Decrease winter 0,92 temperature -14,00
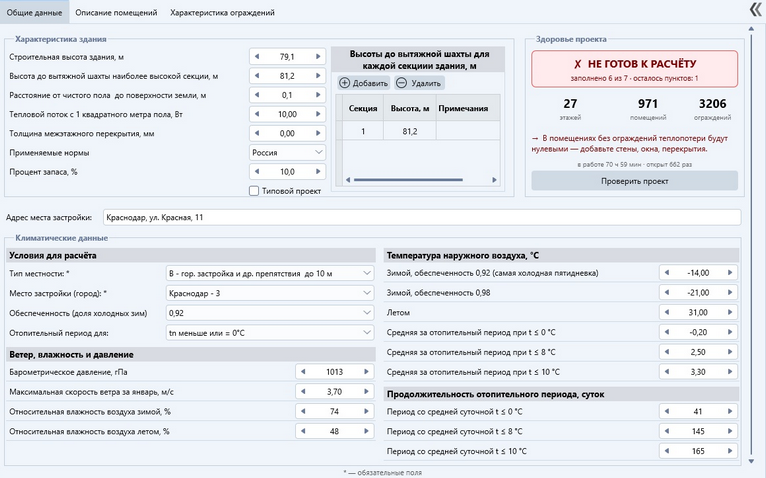This screenshot has height=478, width=766. pos(667,273)
